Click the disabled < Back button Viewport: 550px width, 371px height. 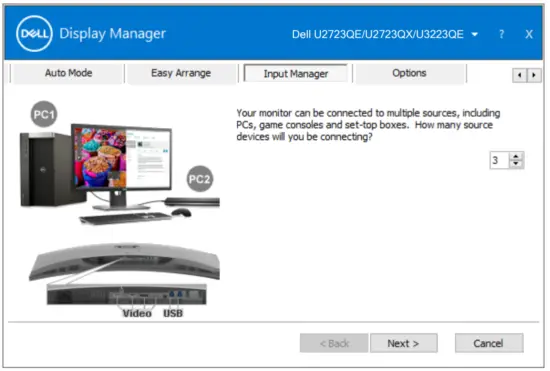[x=334, y=343]
